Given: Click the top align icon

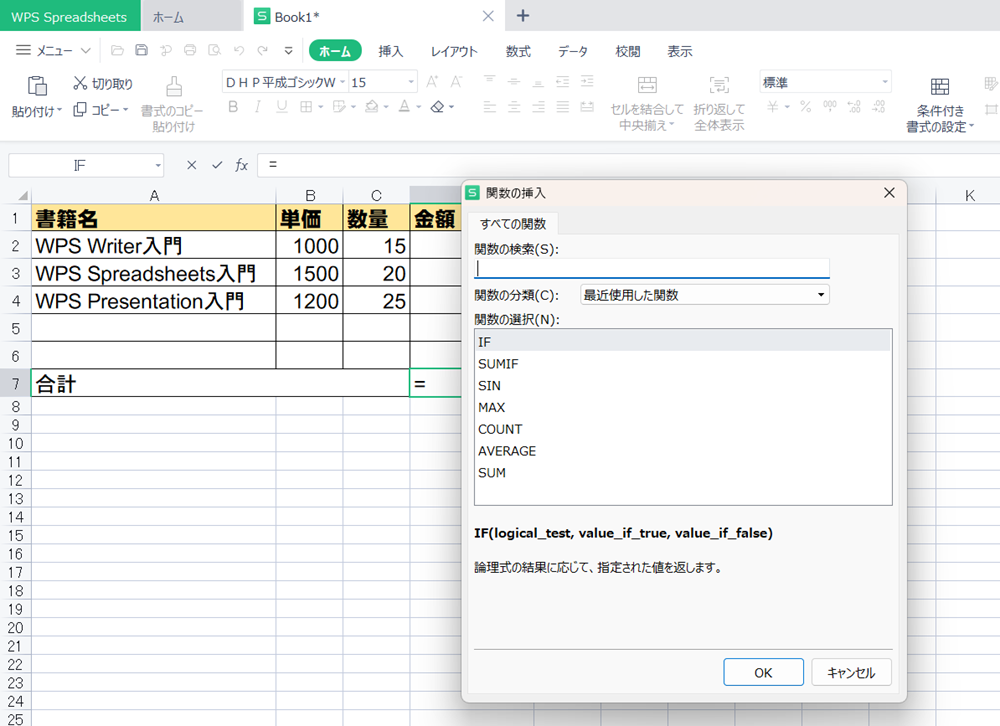Looking at the screenshot, I should coord(490,81).
